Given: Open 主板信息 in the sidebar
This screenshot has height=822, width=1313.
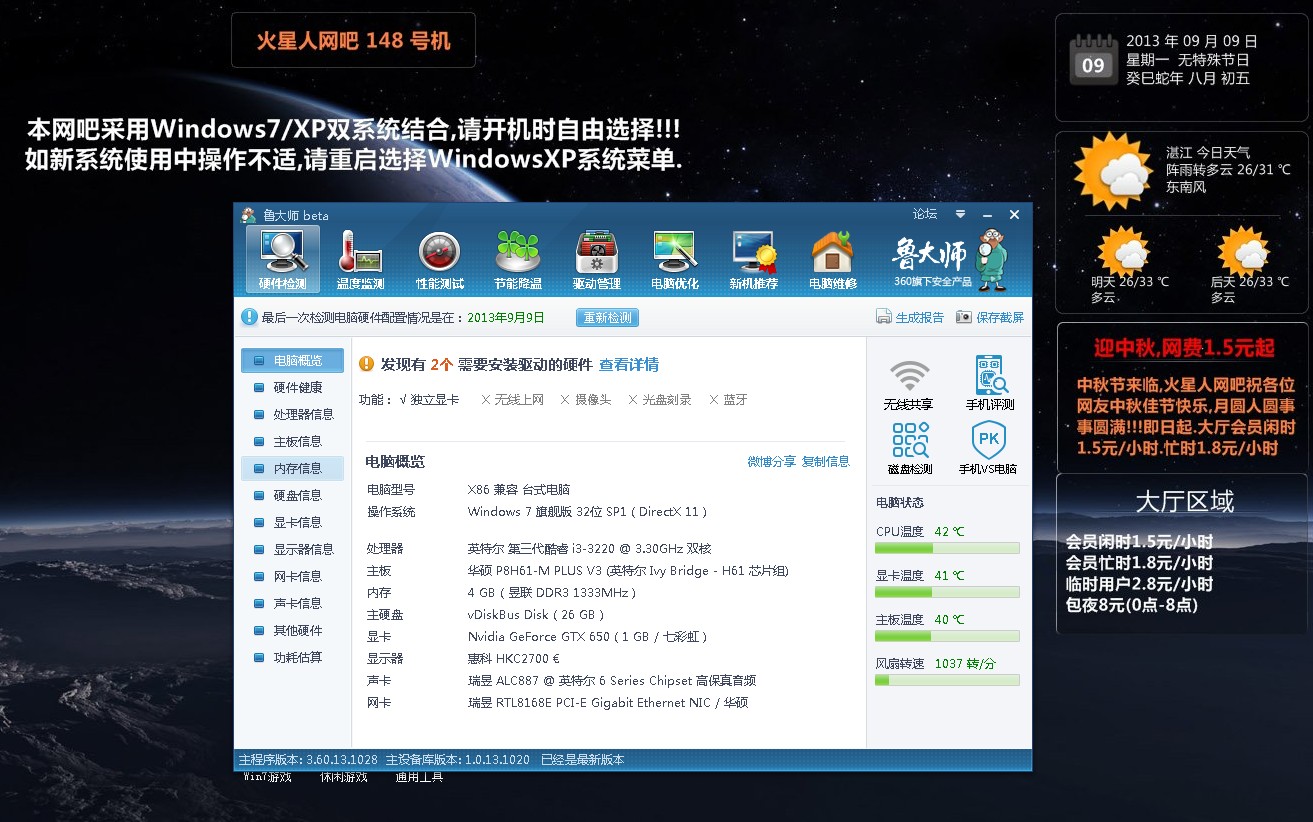Looking at the screenshot, I should 292,441.
